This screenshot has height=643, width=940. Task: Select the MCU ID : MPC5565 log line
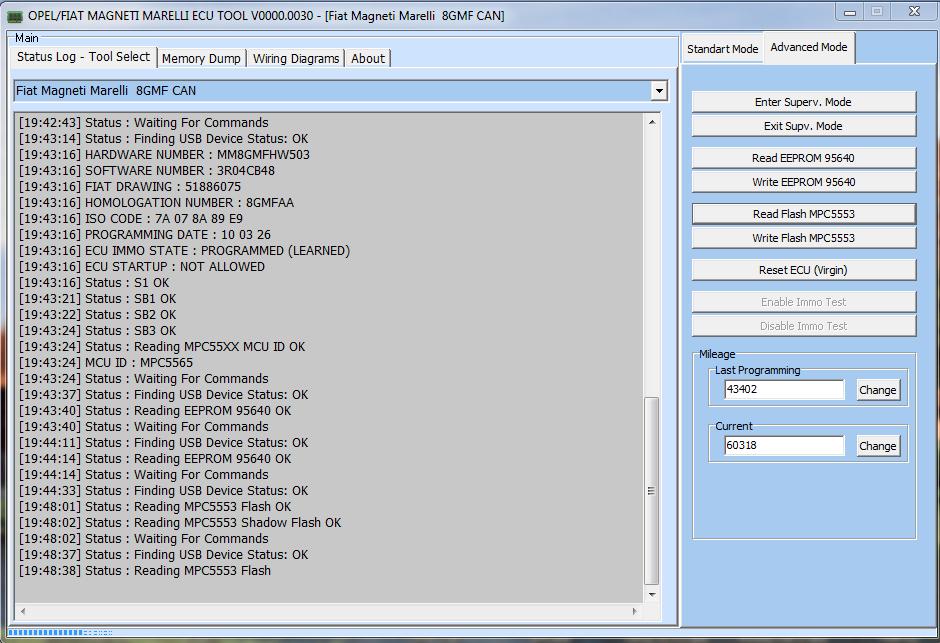tap(106, 363)
